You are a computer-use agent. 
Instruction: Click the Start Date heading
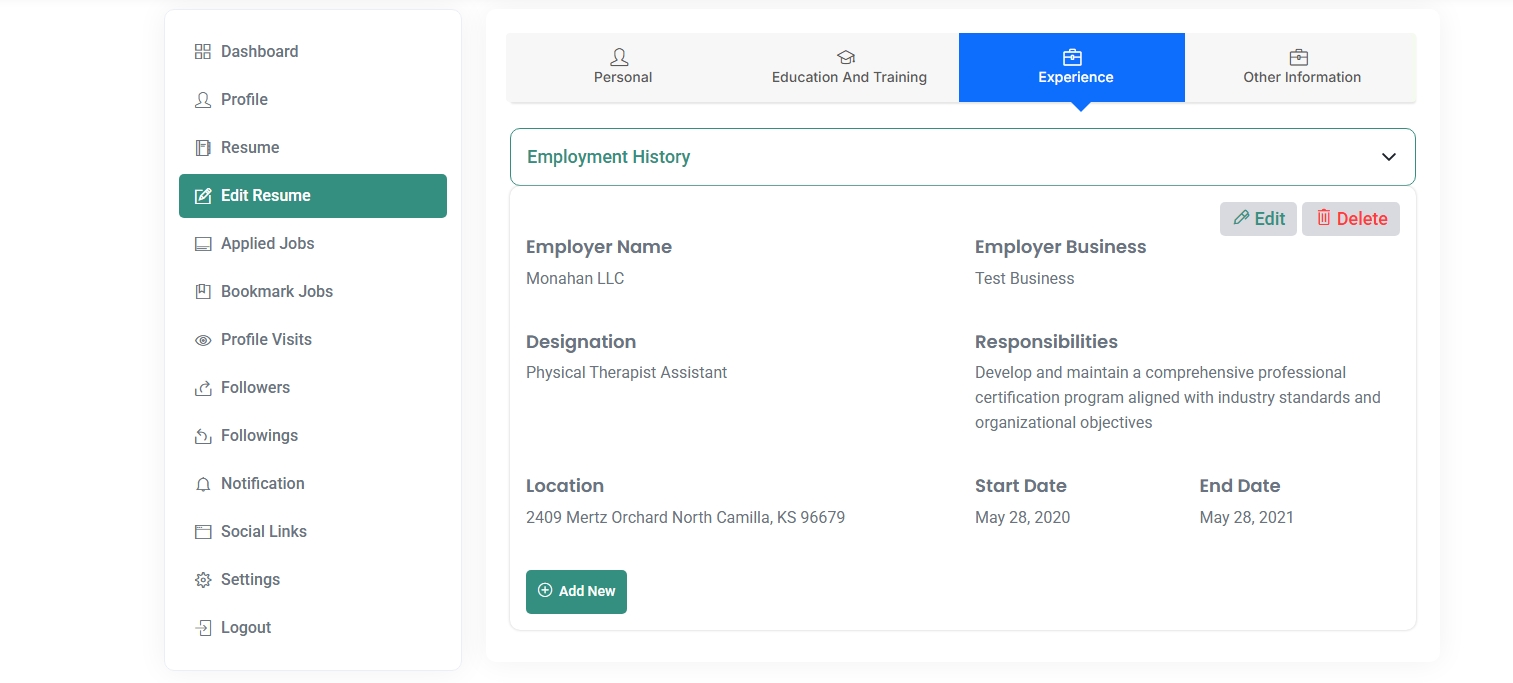pos(1021,486)
